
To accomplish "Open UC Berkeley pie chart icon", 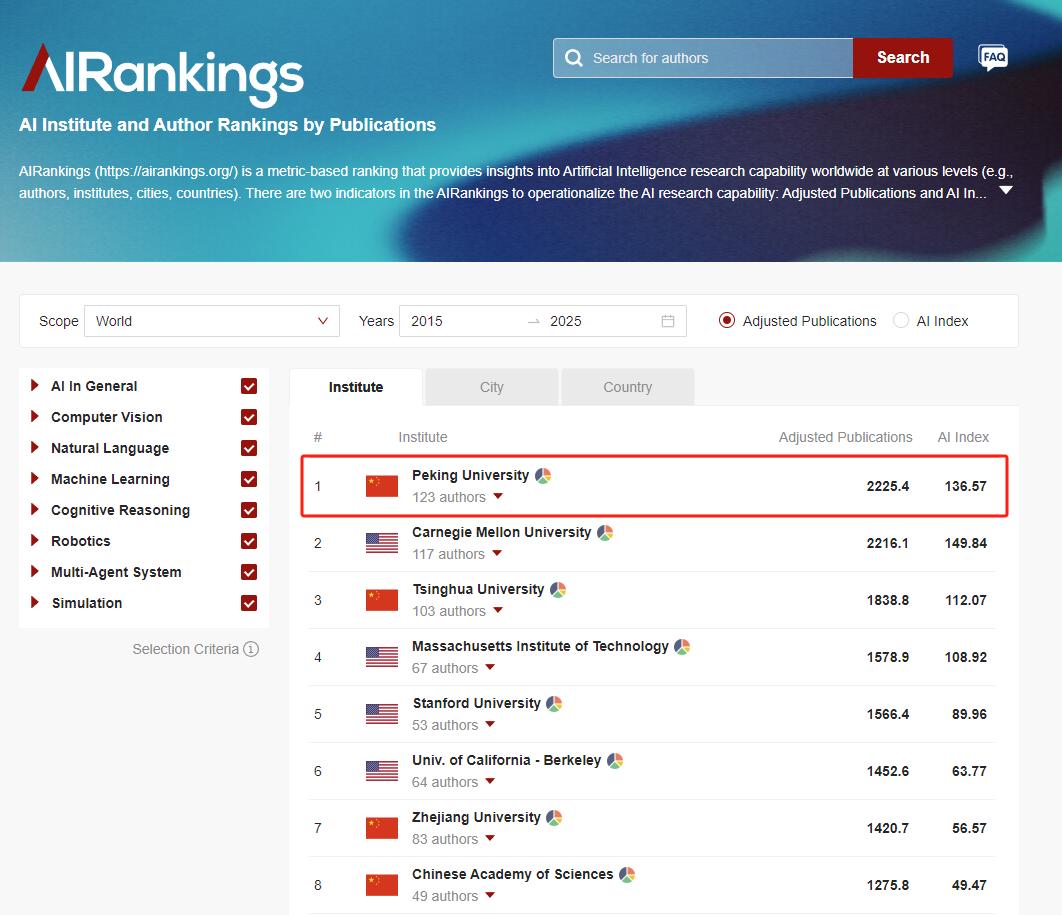I will click(615, 760).
